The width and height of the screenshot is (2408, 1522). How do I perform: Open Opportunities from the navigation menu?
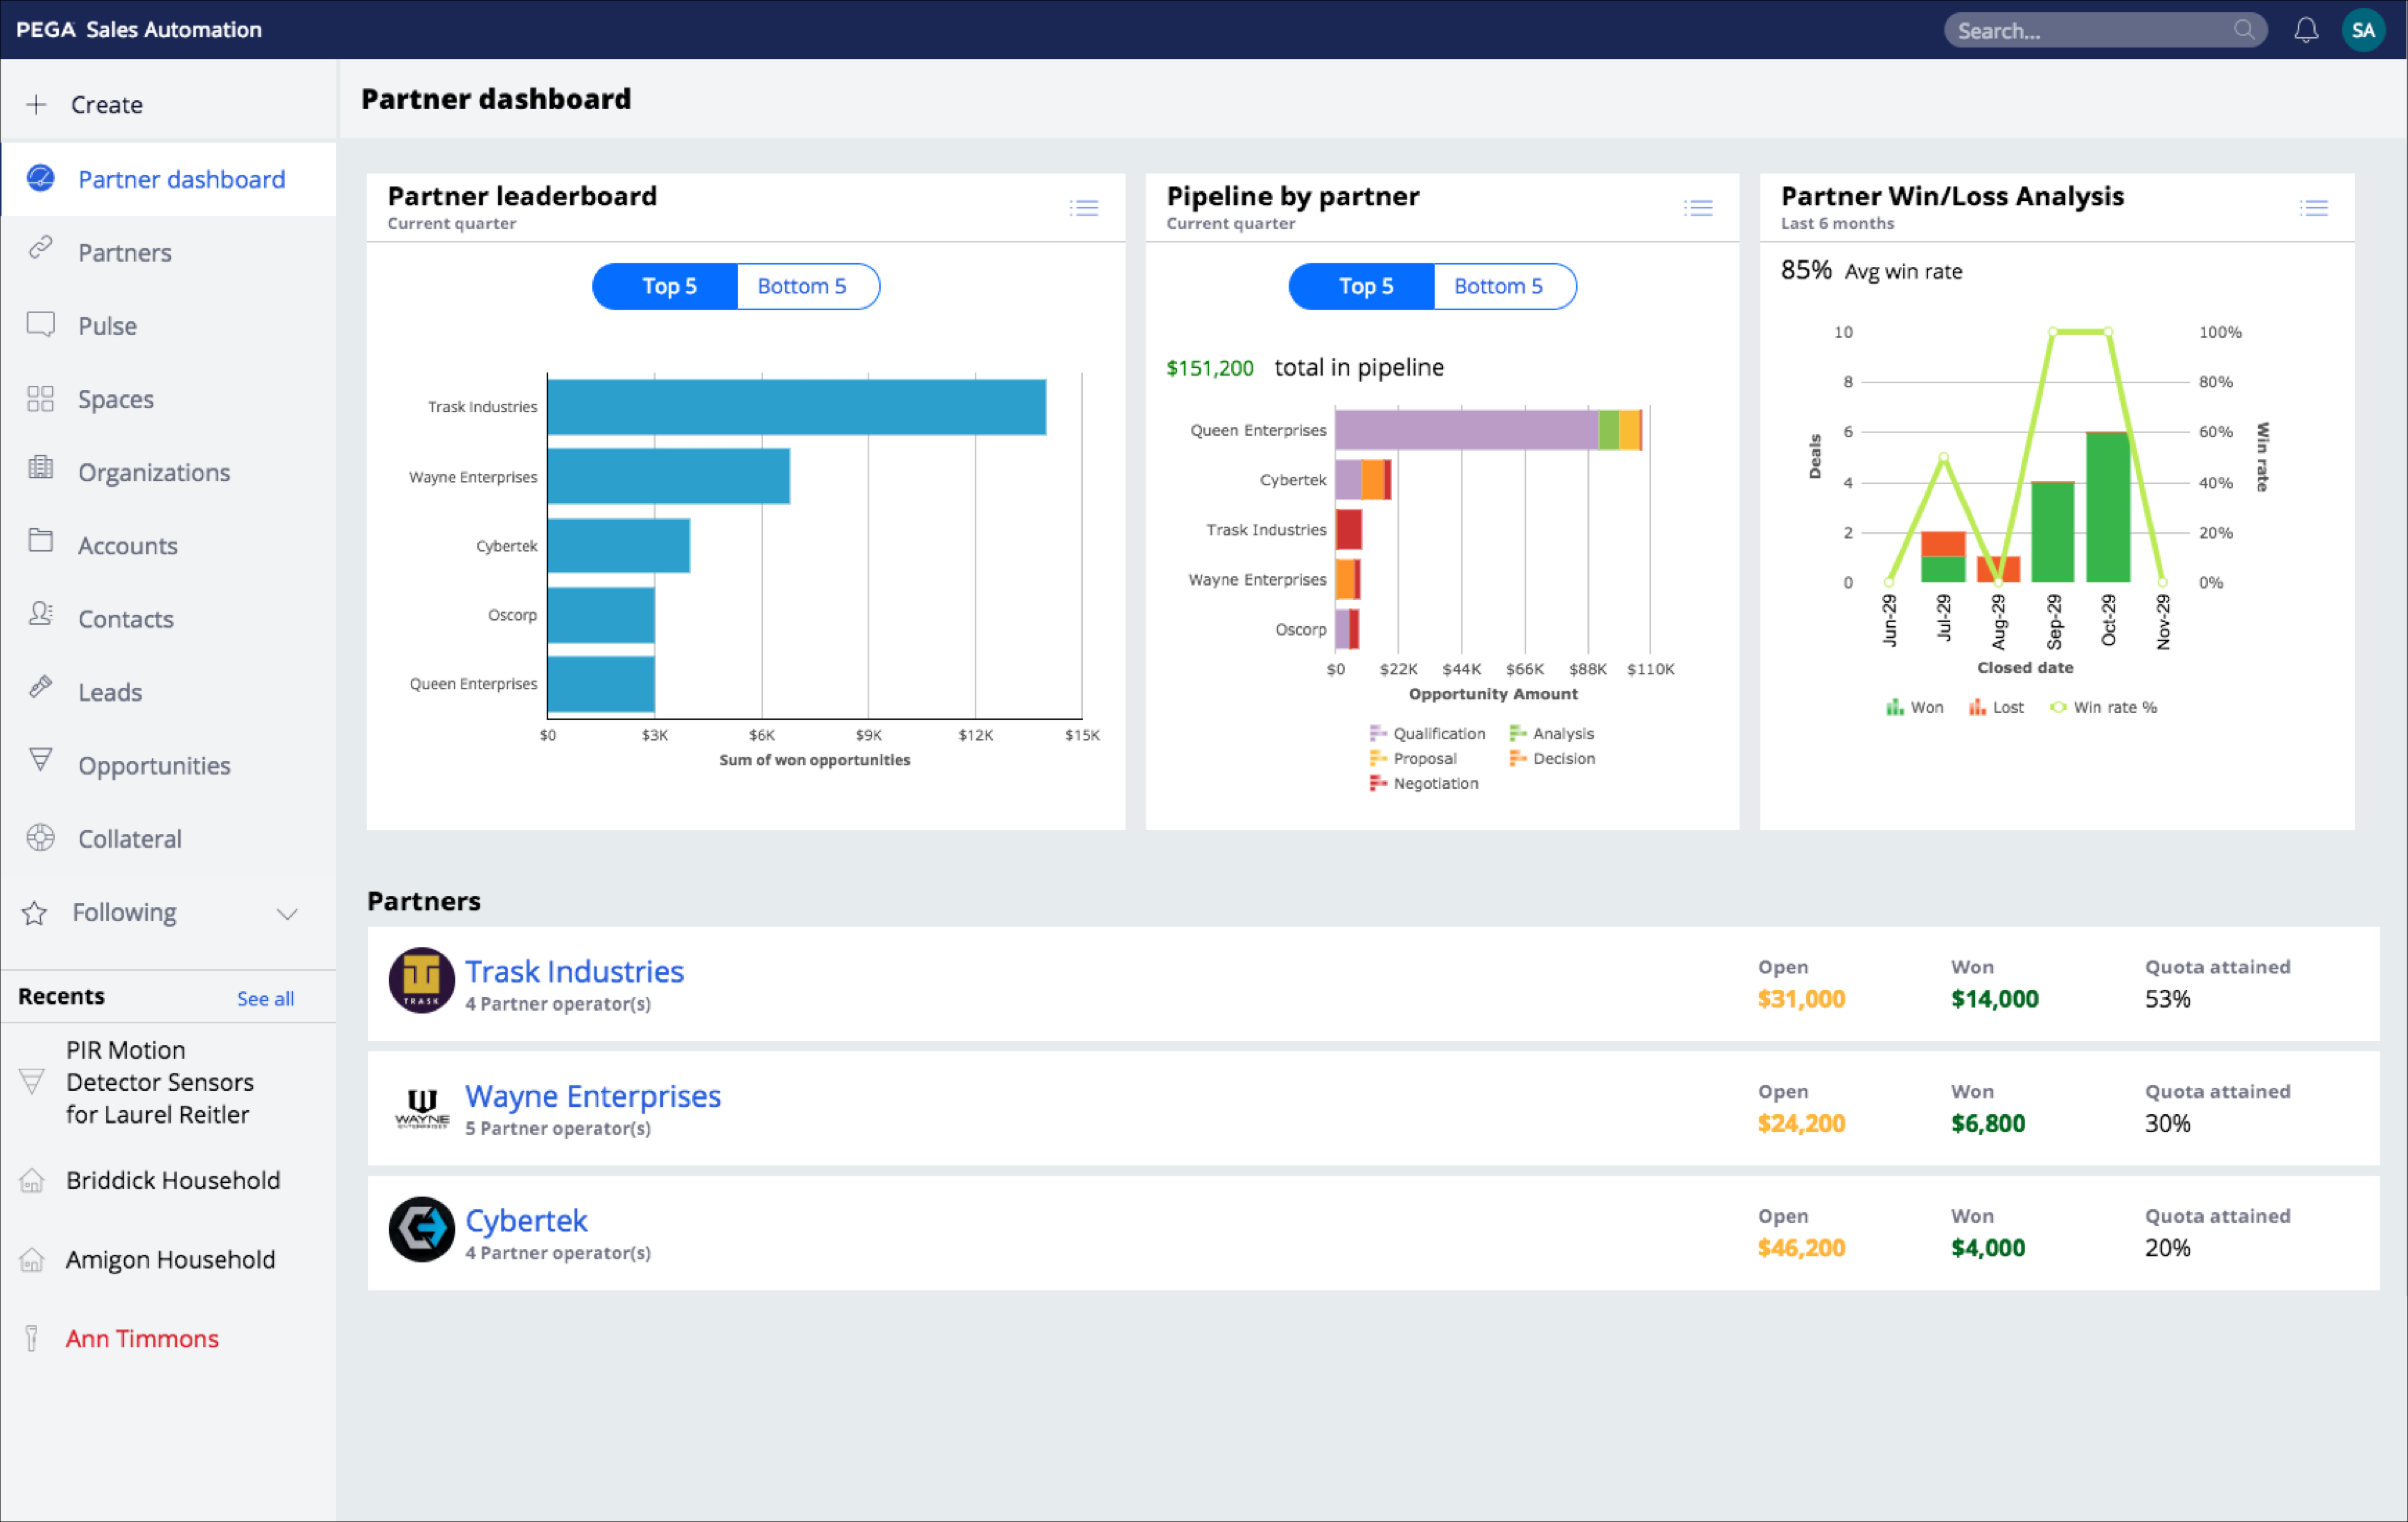coord(154,765)
